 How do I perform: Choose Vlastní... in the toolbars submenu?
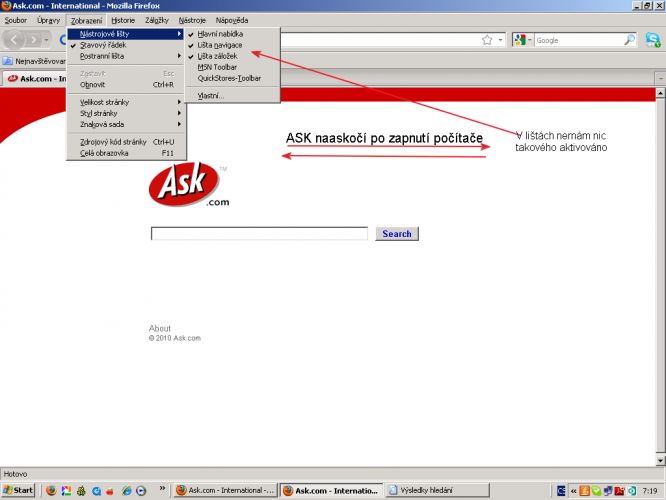pyautogui.click(x=232, y=96)
